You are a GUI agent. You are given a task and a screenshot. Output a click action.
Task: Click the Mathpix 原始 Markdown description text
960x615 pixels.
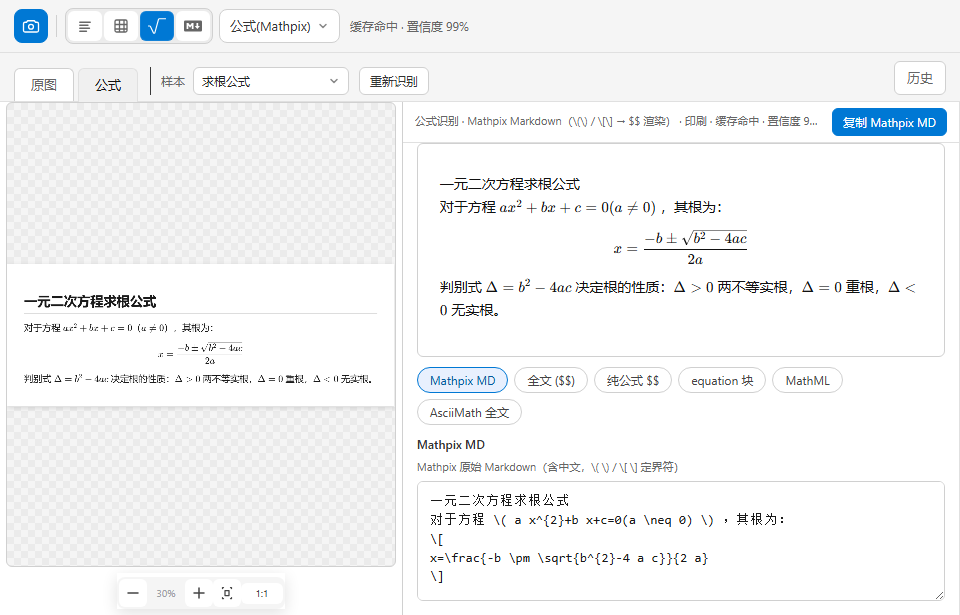click(547, 467)
